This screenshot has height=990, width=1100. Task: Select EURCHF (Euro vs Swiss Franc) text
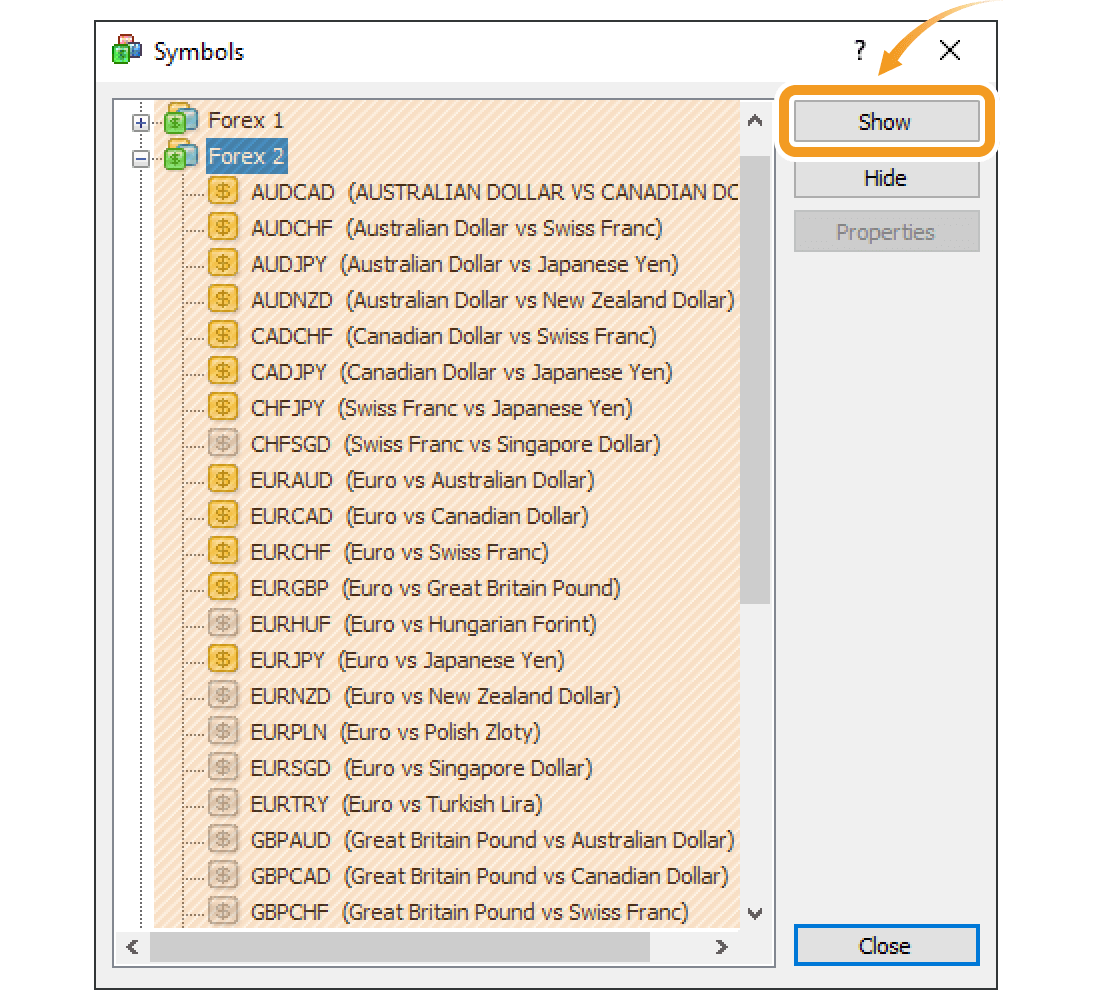399,552
